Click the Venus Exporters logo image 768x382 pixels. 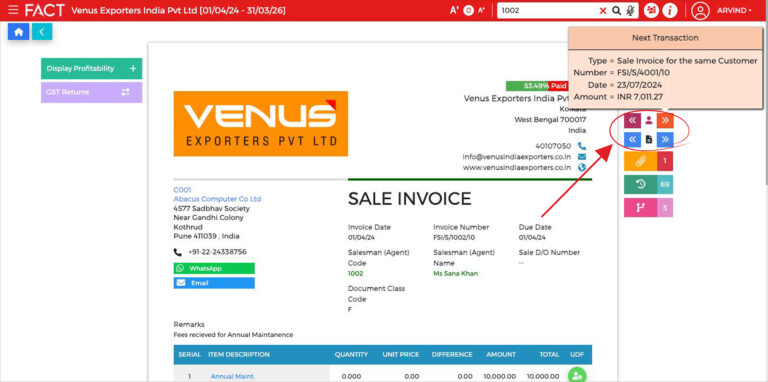coord(261,123)
